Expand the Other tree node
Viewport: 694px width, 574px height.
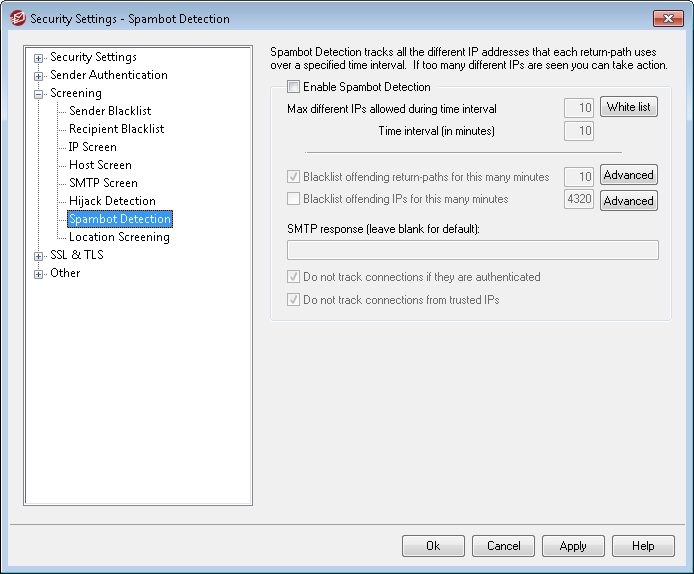click(39, 274)
